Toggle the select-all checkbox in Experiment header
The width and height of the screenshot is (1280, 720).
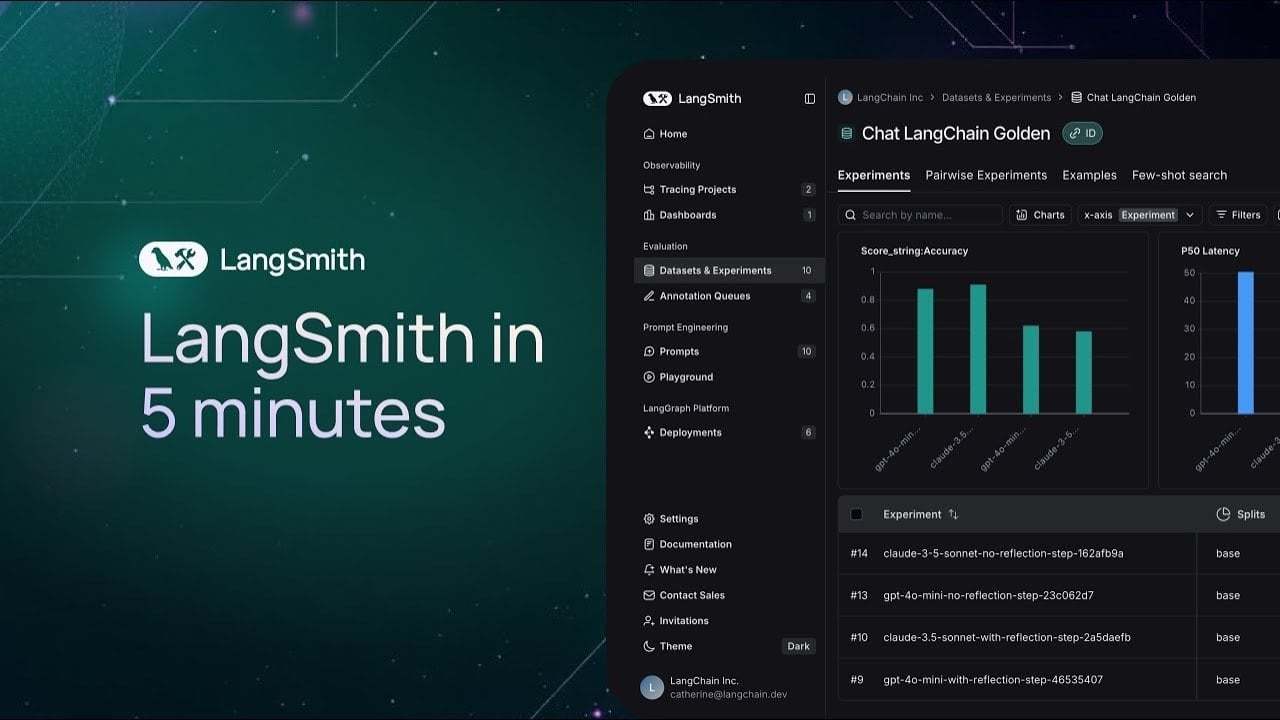[857, 513]
